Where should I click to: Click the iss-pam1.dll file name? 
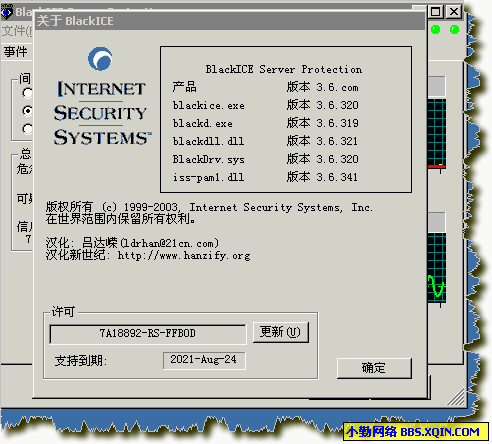click(x=208, y=177)
